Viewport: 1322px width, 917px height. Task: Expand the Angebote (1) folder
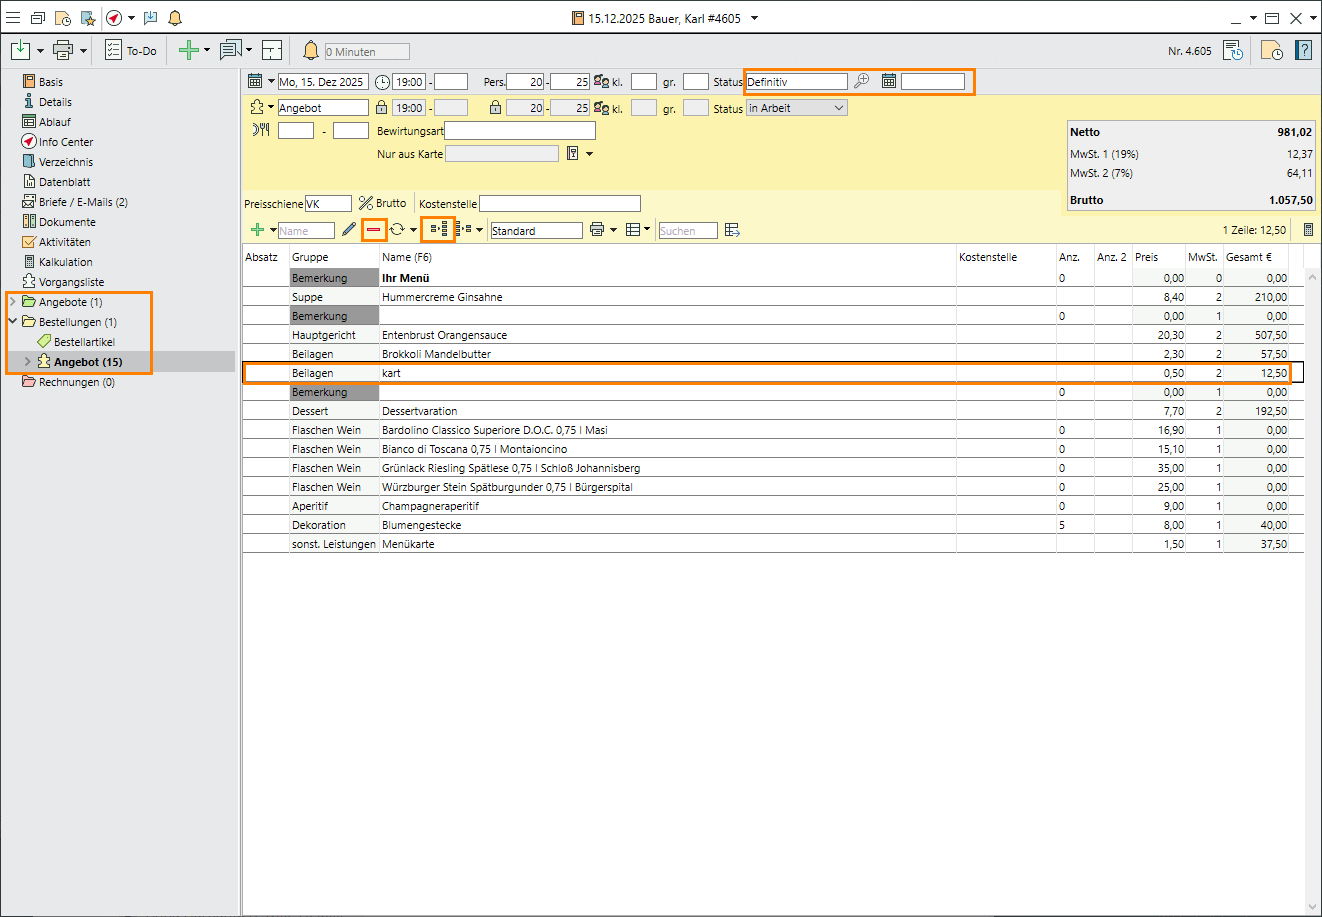coord(13,302)
